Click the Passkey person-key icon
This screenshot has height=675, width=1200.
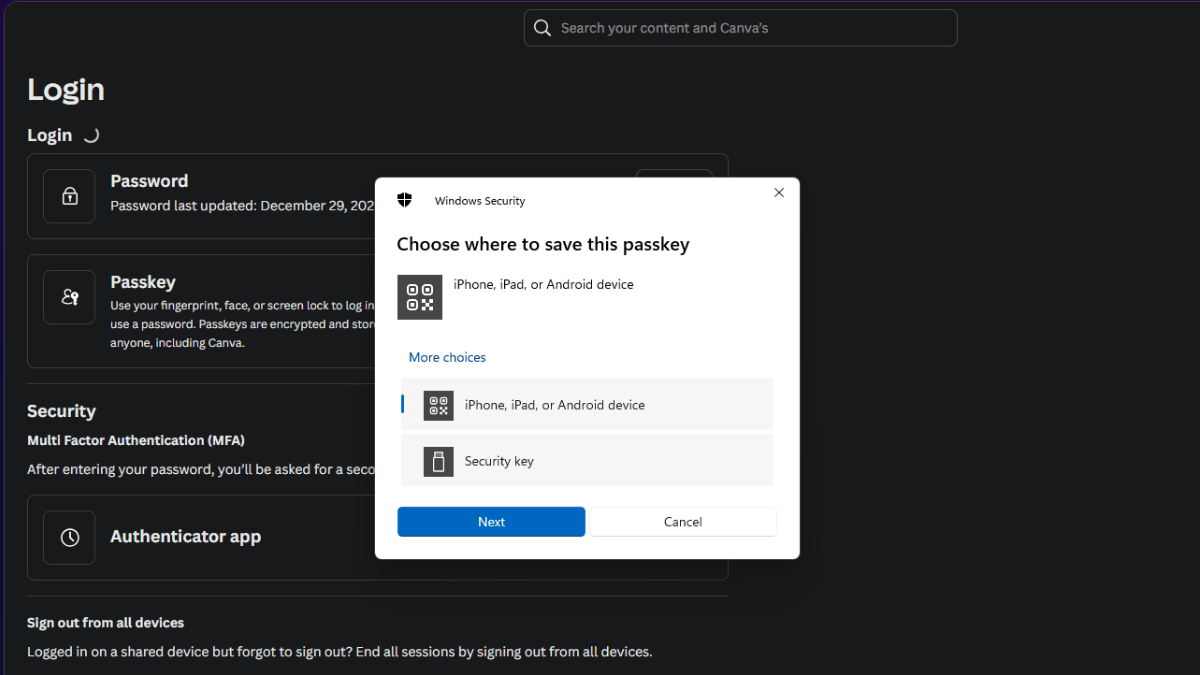coord(69,297)
